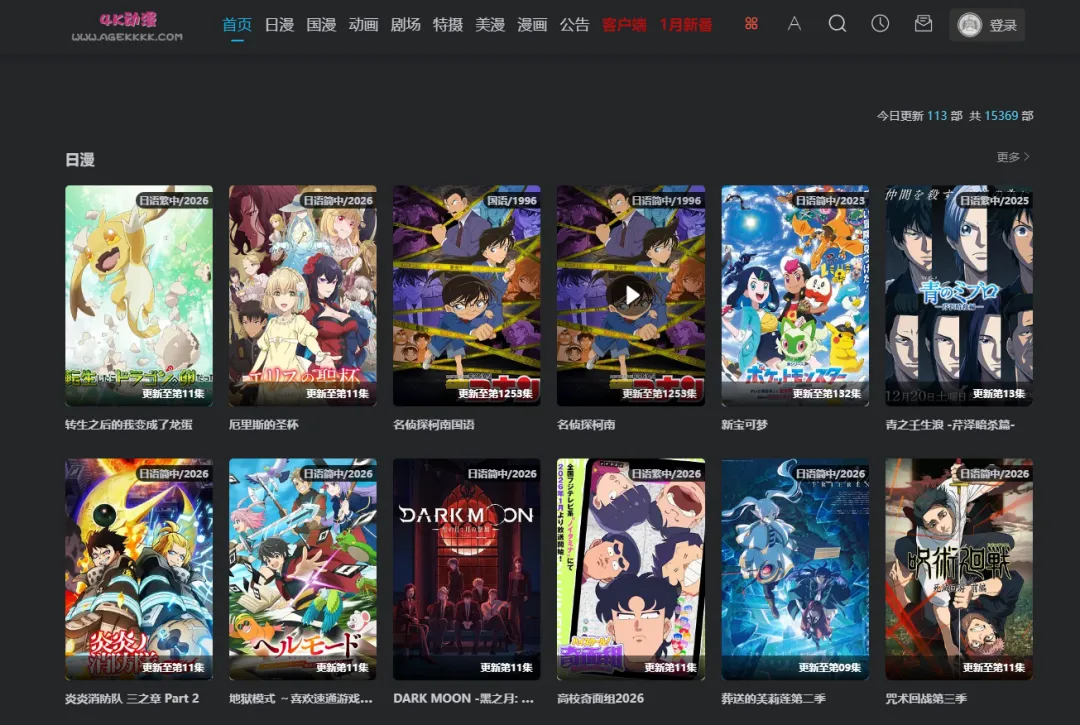Toggle the font language A icon
The width and height of the screenshot is (1080, 725).
(794, 24)
